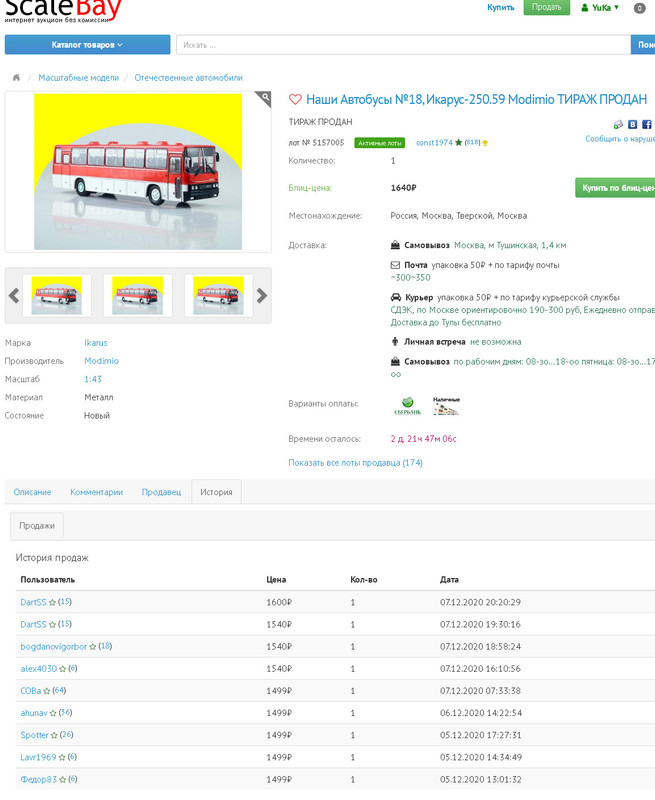Click the notification counter badge showing 0
The image size is (655, 800).
click(639, 8)
